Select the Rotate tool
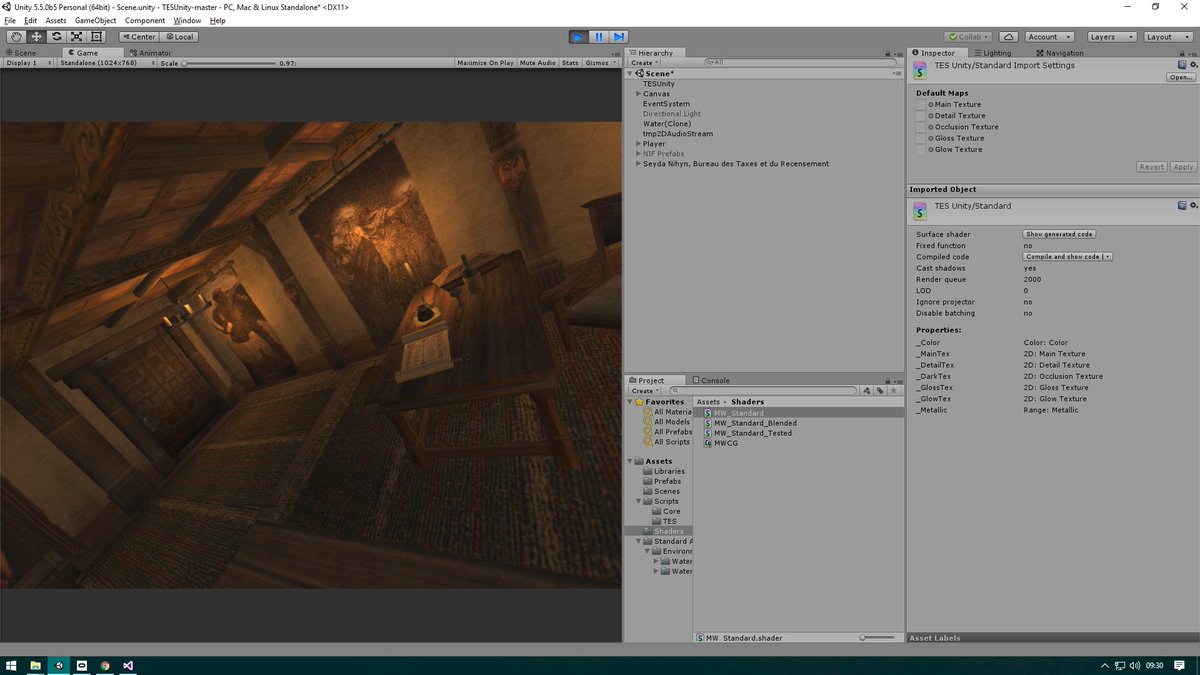This screenshot has width=1200, height=675. [56, 37]
